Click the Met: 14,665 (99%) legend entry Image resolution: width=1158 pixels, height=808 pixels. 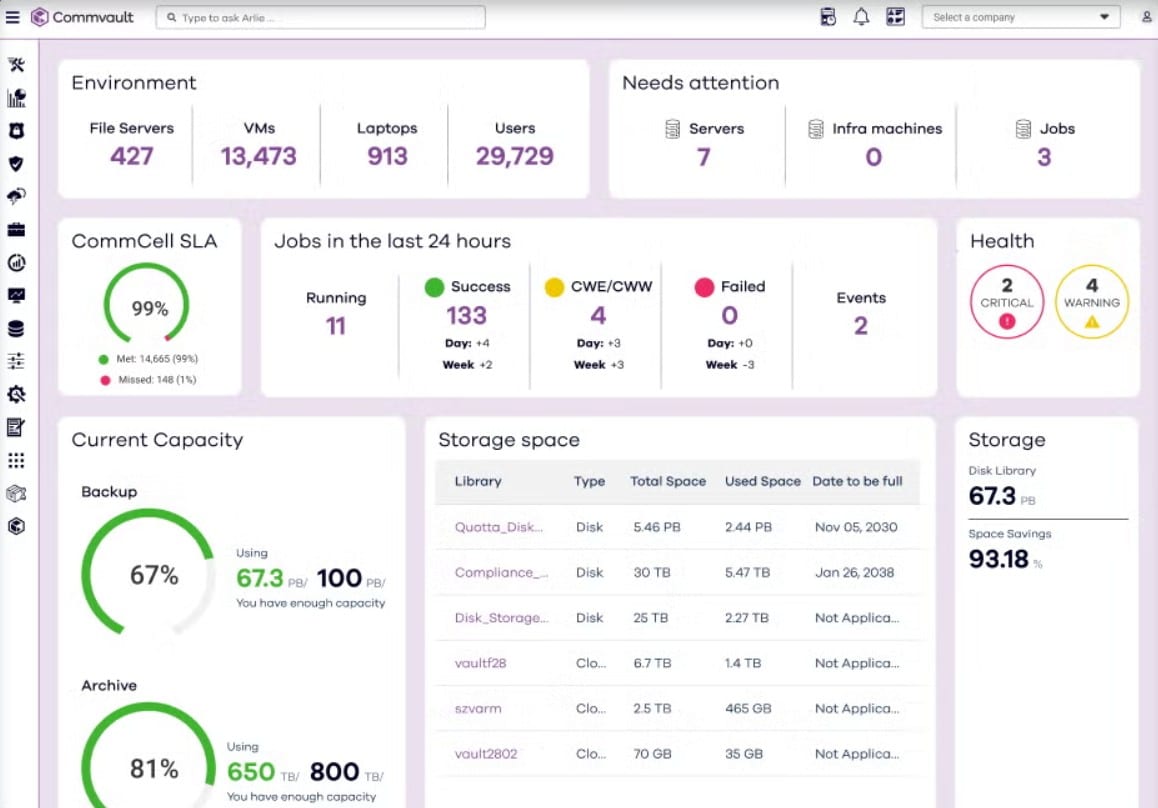click(148, 359)
